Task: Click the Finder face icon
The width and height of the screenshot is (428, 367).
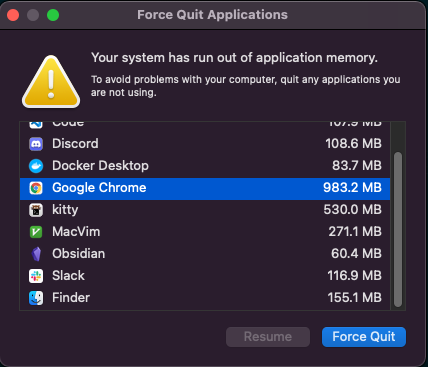Action: (x=36, y=298)
